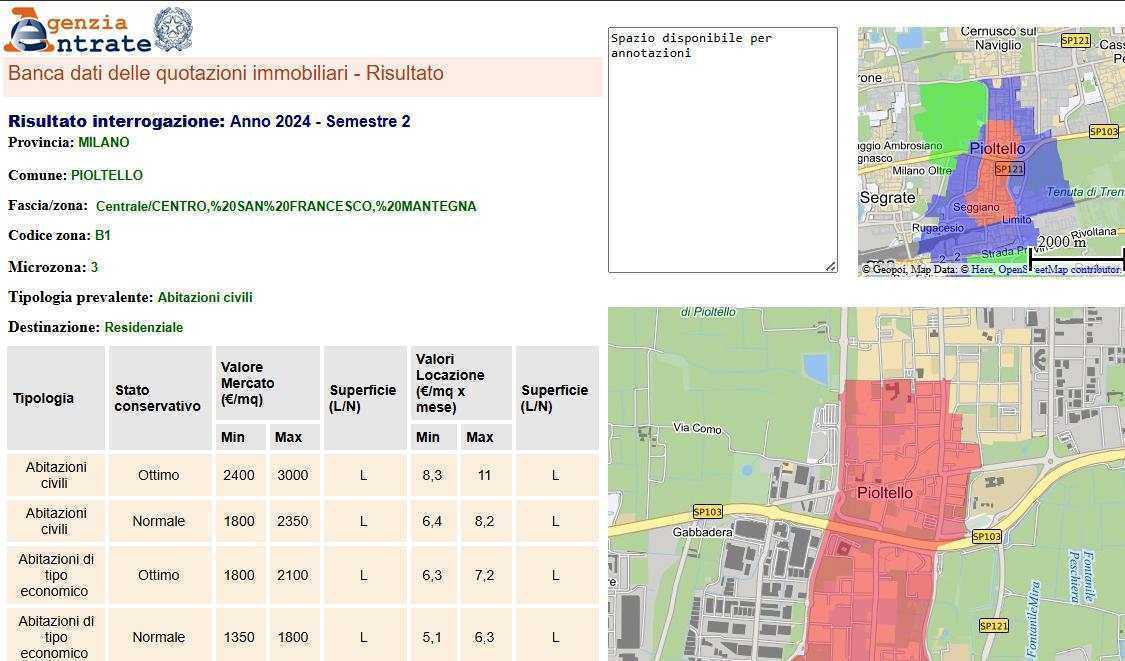Click the Gabbadera SP103 road badge
Screen dimensions: 1125x661
(707, 512)
